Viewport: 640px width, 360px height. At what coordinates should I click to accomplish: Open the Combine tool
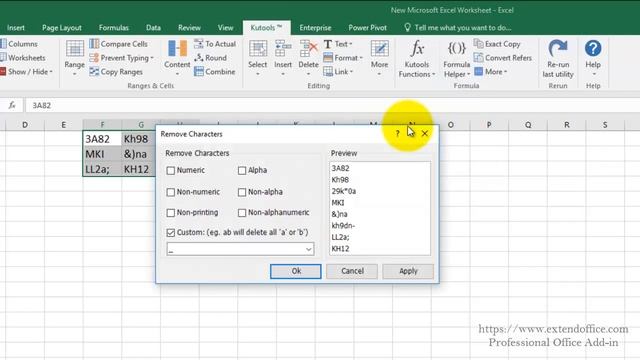(x=215, y=72)
